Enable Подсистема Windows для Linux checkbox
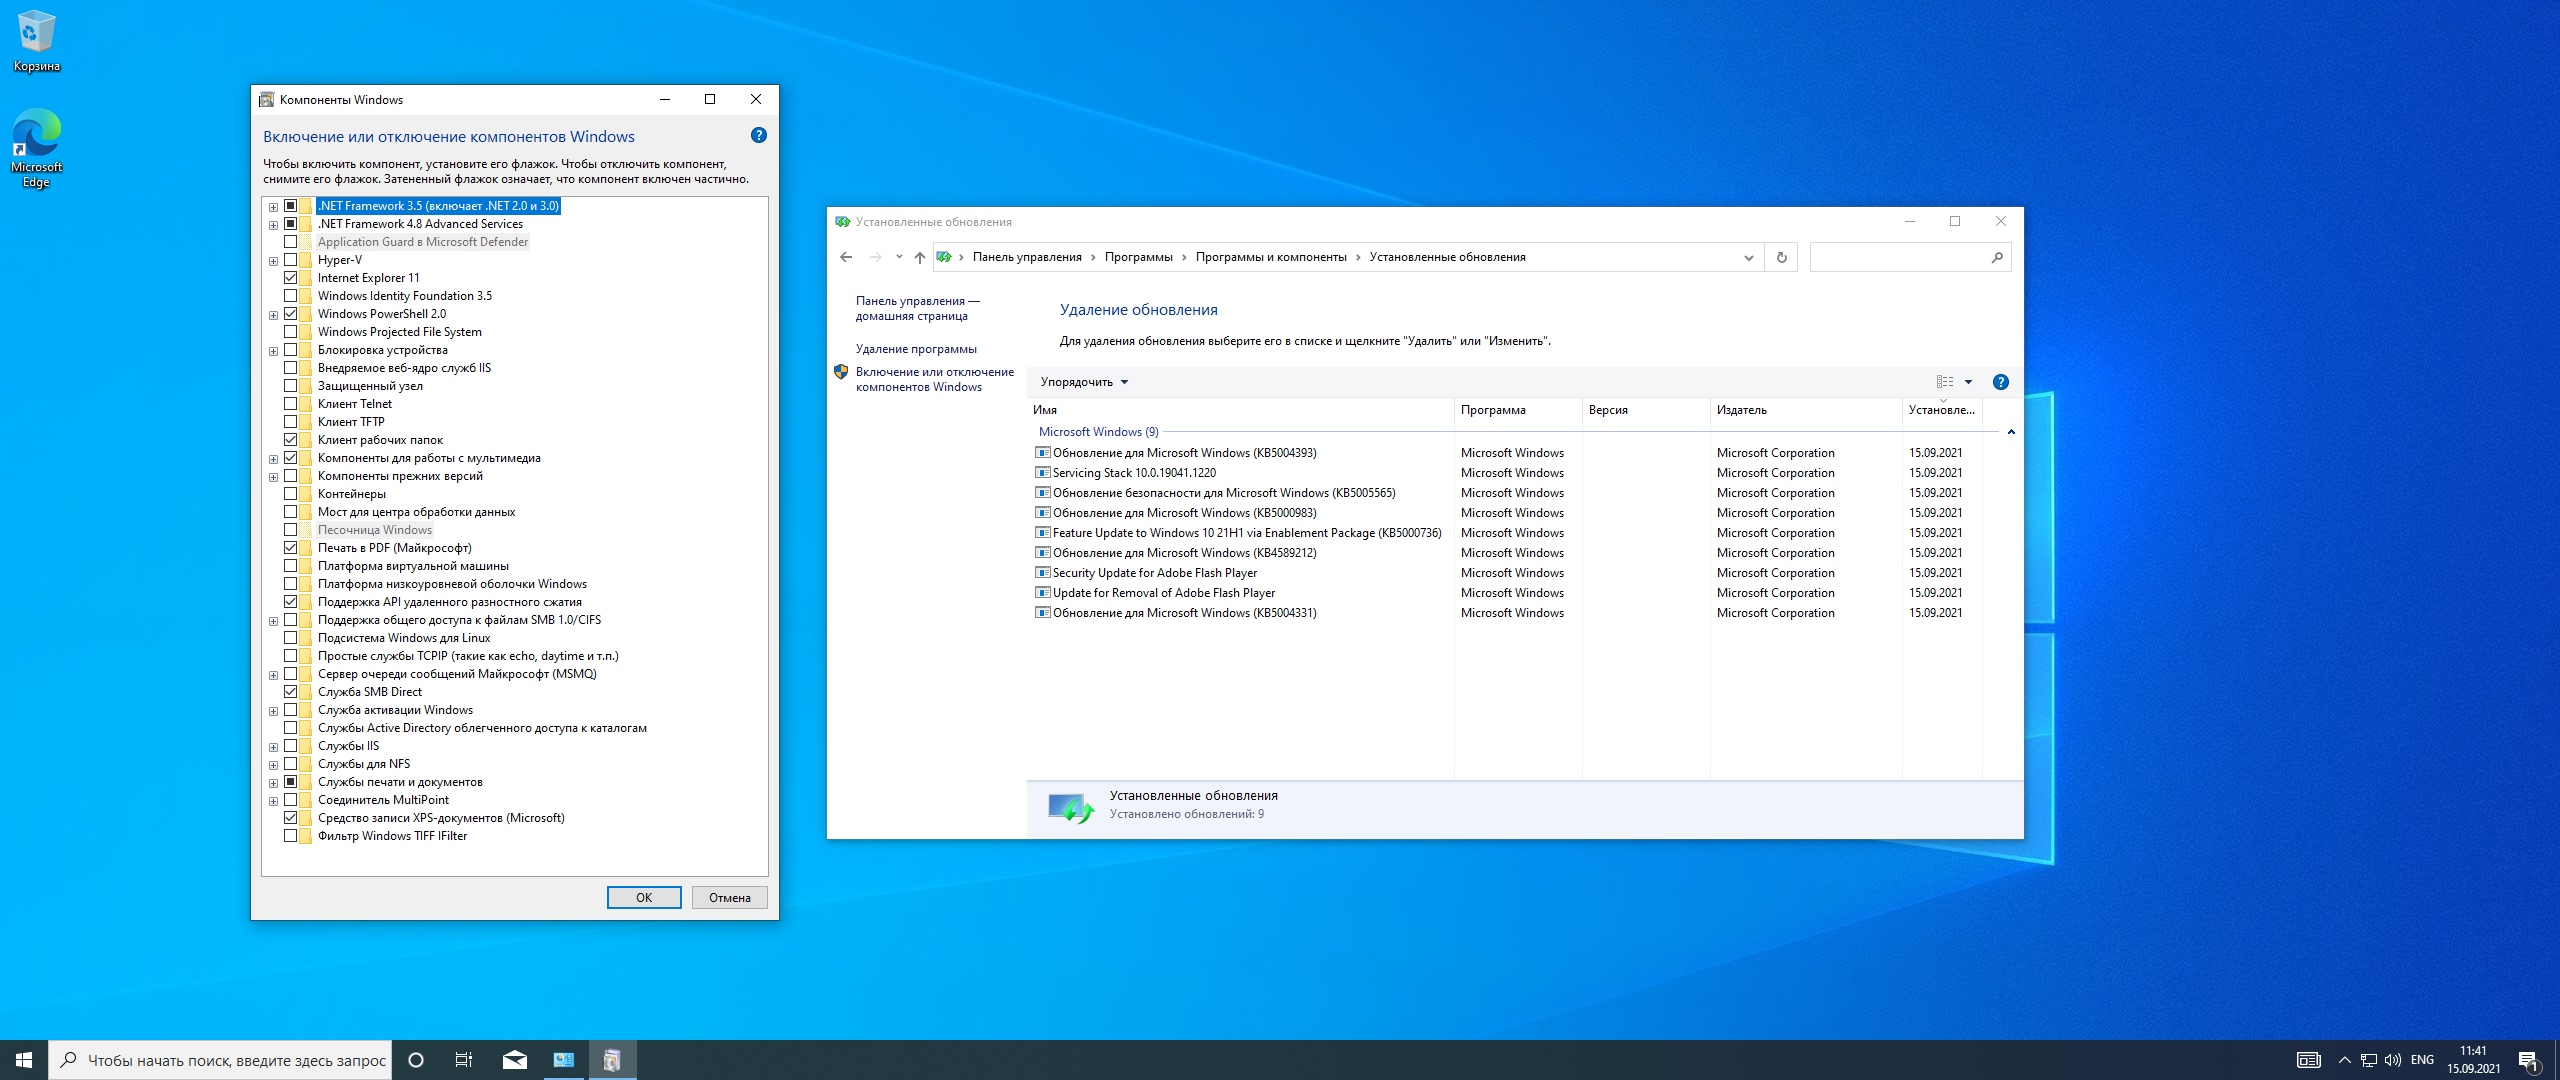Screen dimensions: 2560x1080 [290, 638]
